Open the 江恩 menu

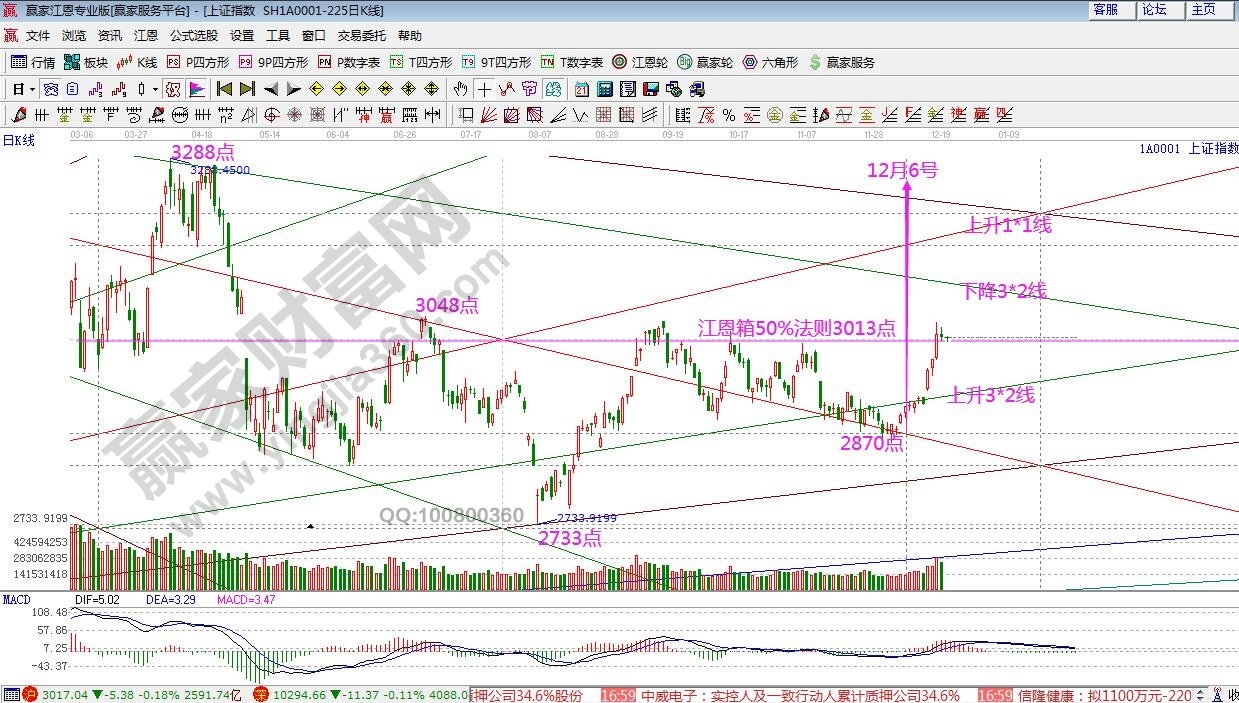[x=146, y=35]
